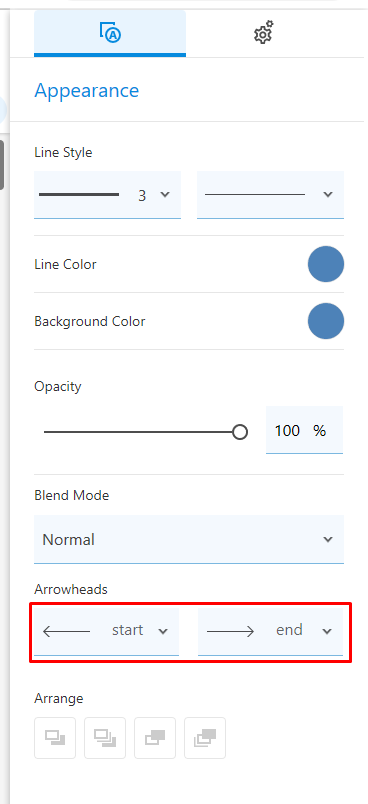368x804 pixels.
Task: Open the line dash pattern dropdown
Action: pos(270,195)
